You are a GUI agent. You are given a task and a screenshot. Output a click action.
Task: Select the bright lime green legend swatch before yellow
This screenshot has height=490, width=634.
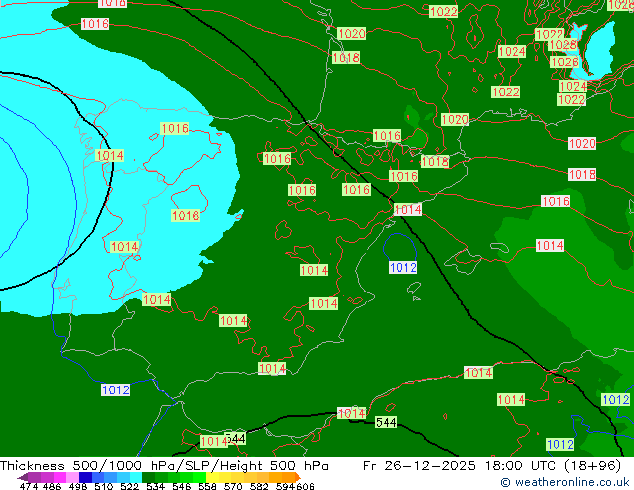(x=199, y=477)
